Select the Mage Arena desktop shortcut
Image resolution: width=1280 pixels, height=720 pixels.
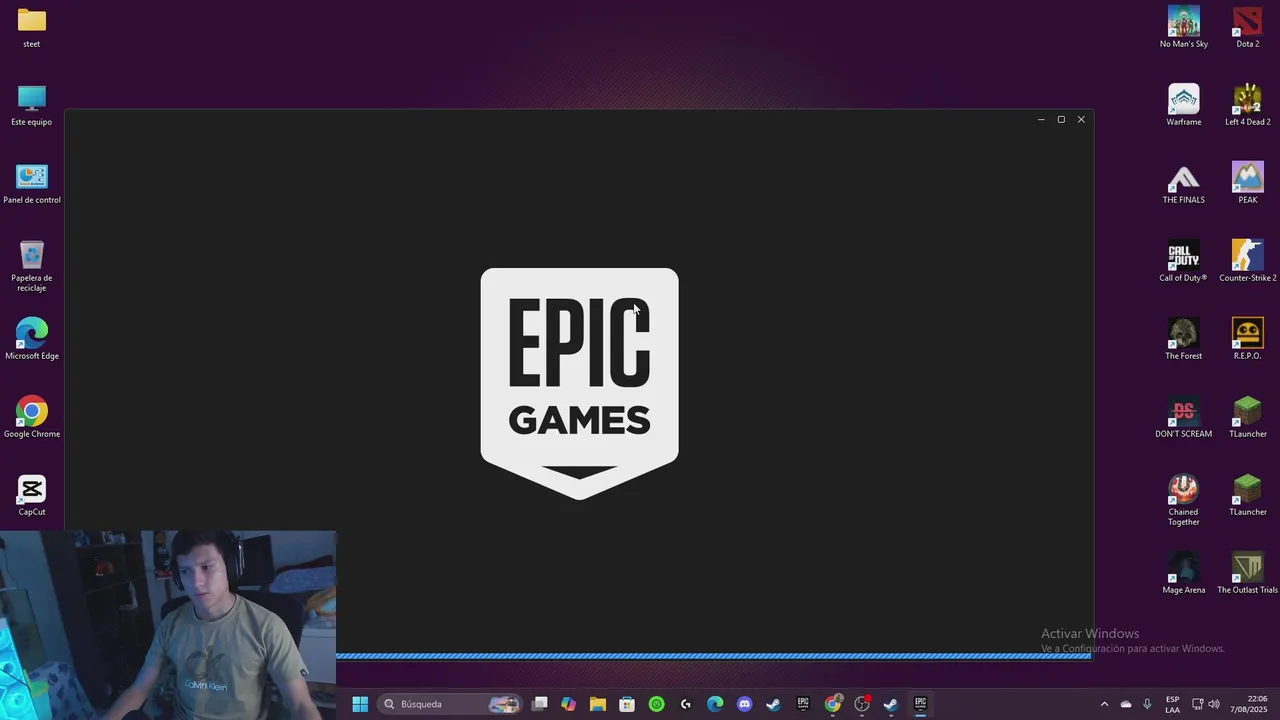[1184, 573]
